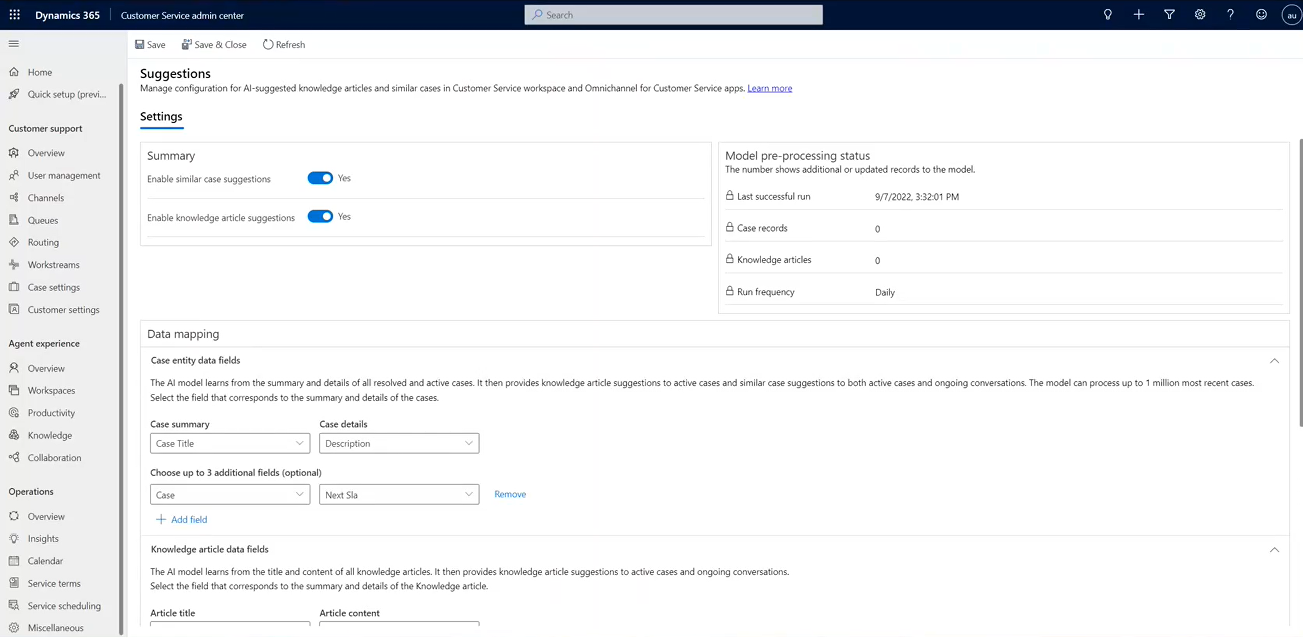Click into the Search box
1303x638 pixels.
pos(672,14)
